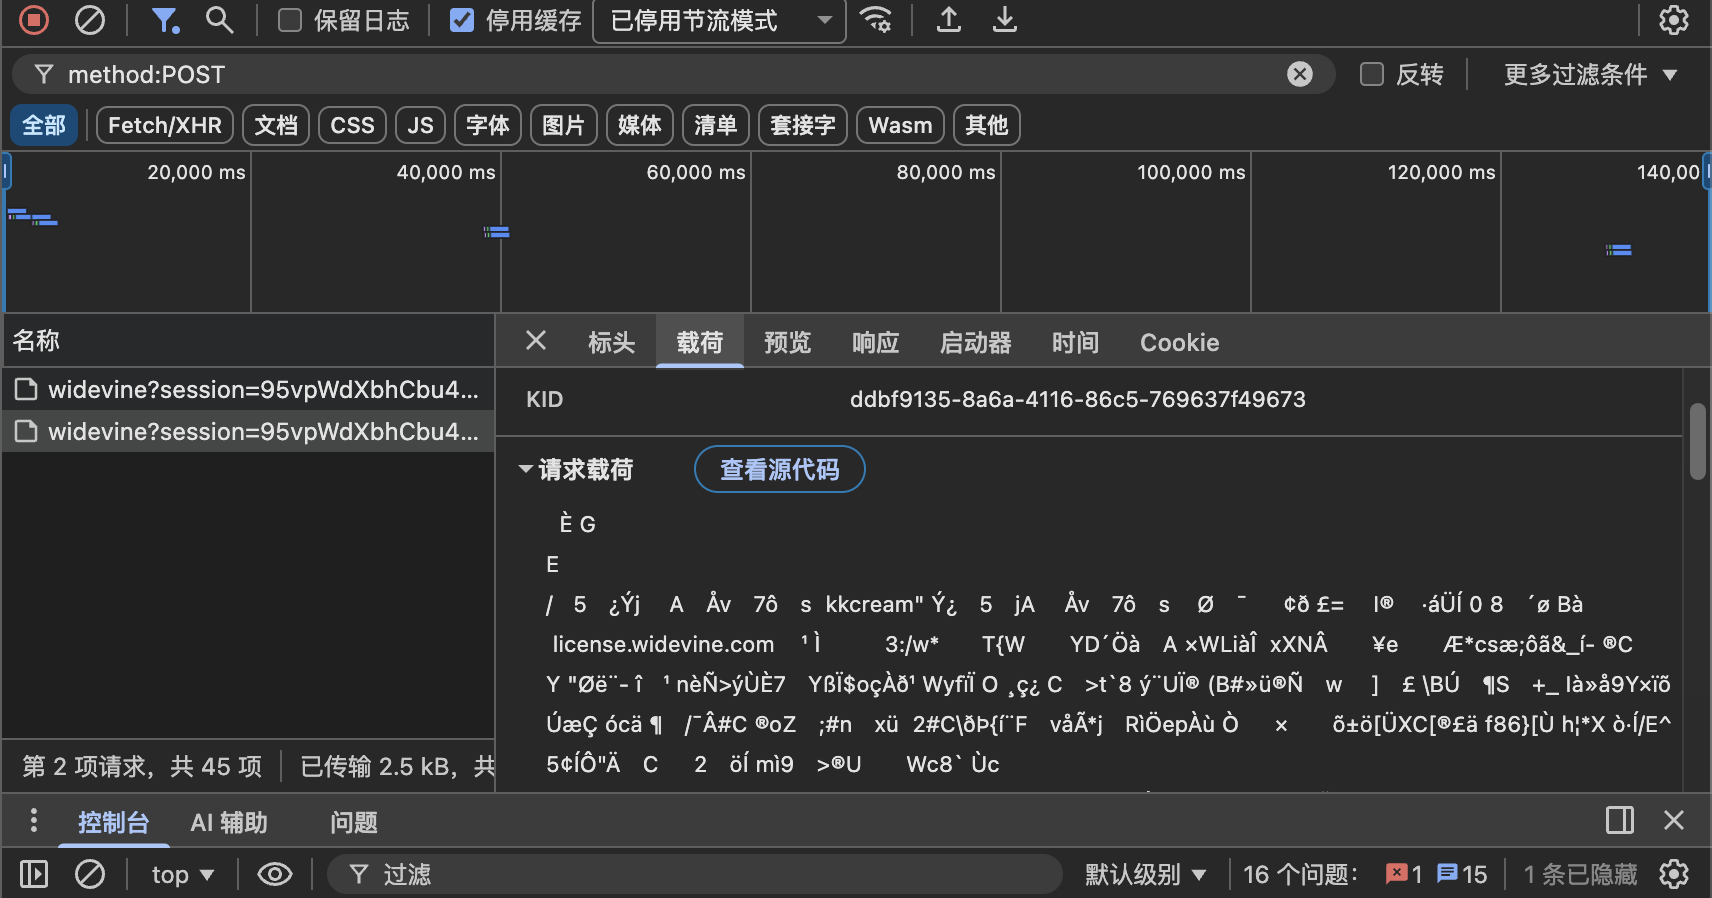Screen dimensions: 1712x898
Task: Collapse the 请求载荷 section
Action: click(526, 469)
